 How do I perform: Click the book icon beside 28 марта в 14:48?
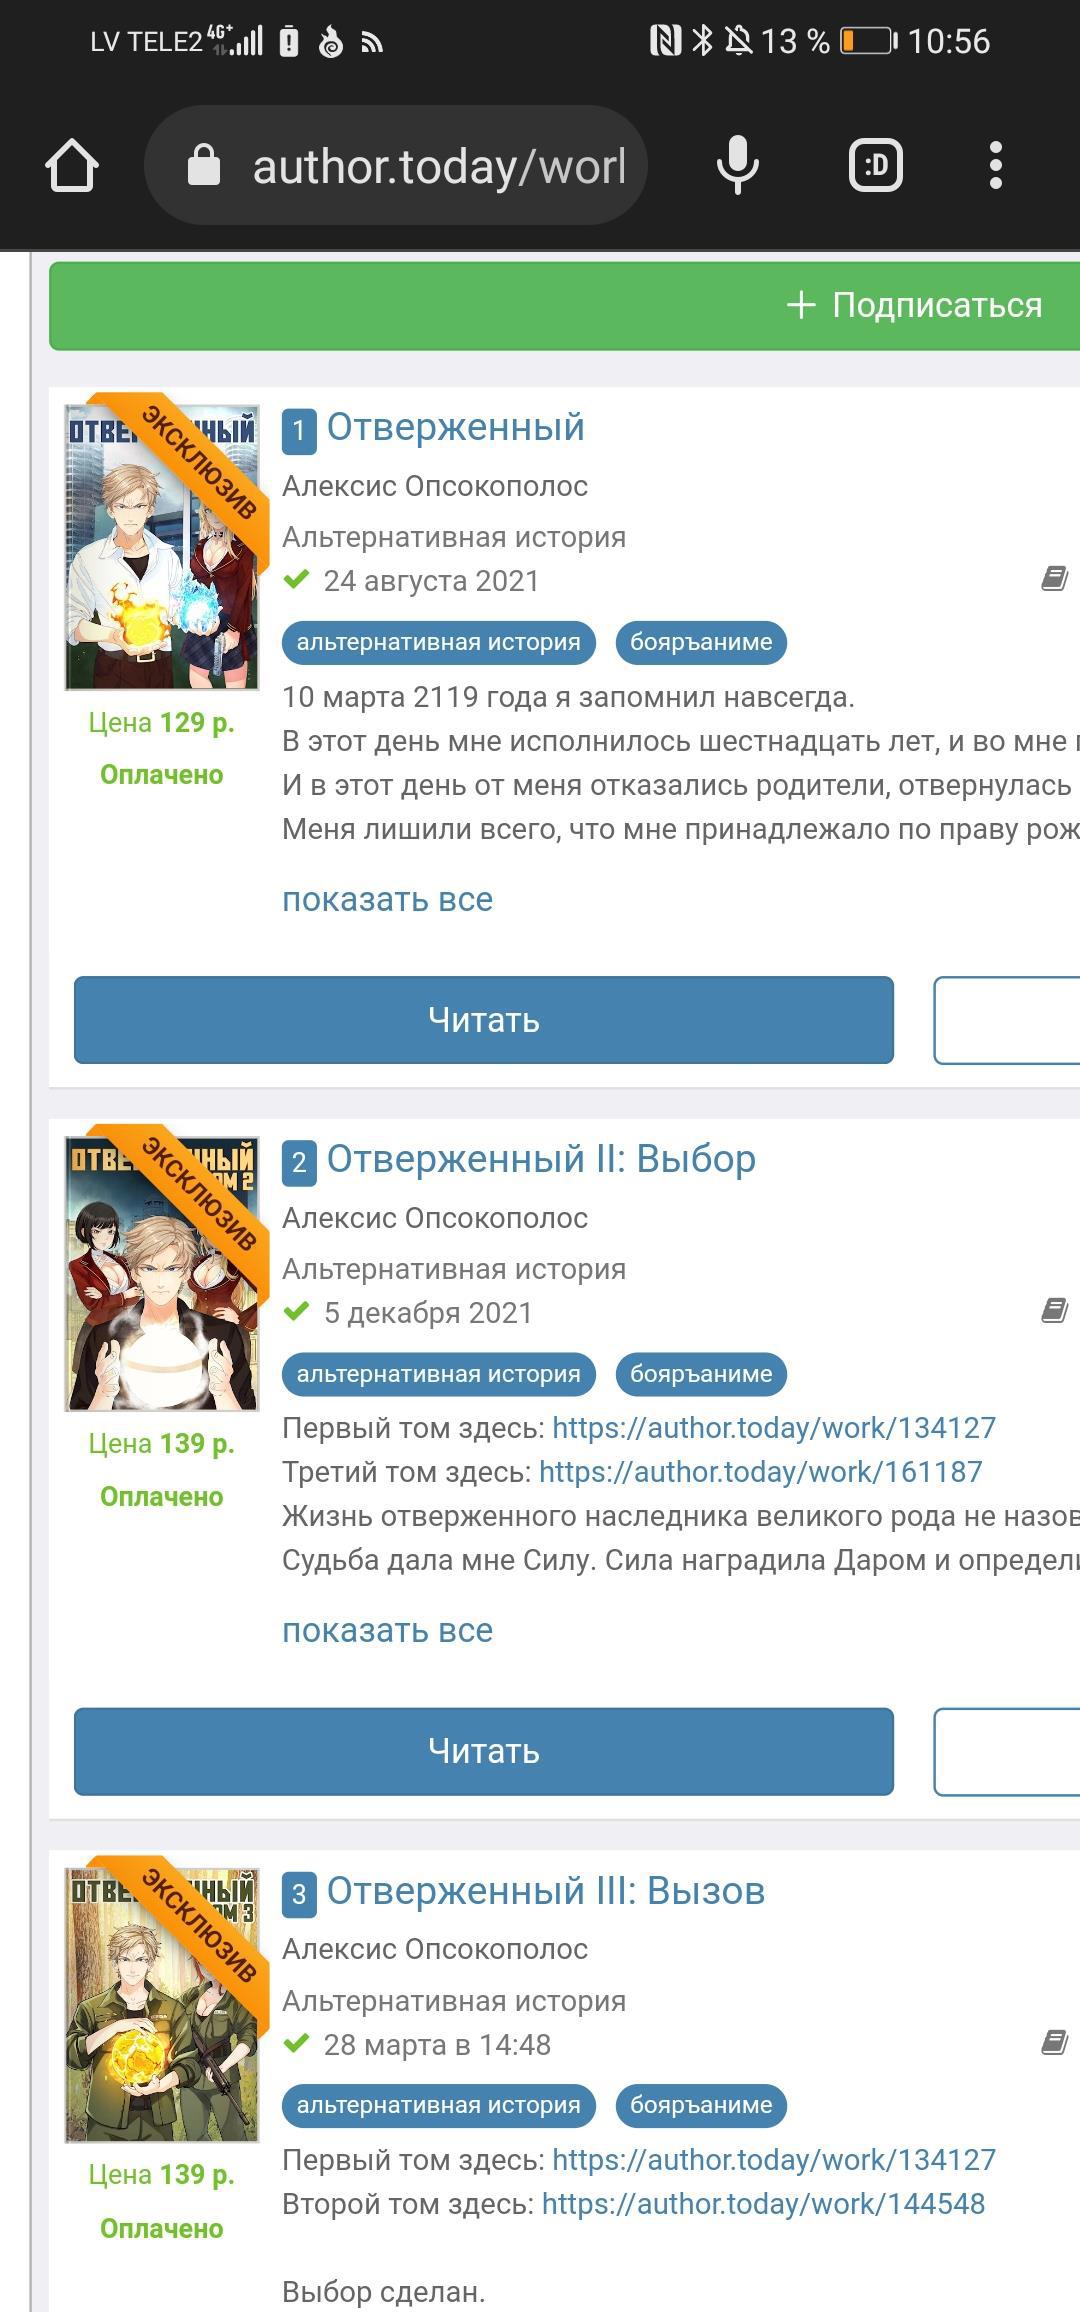tap(1054, 2042)
